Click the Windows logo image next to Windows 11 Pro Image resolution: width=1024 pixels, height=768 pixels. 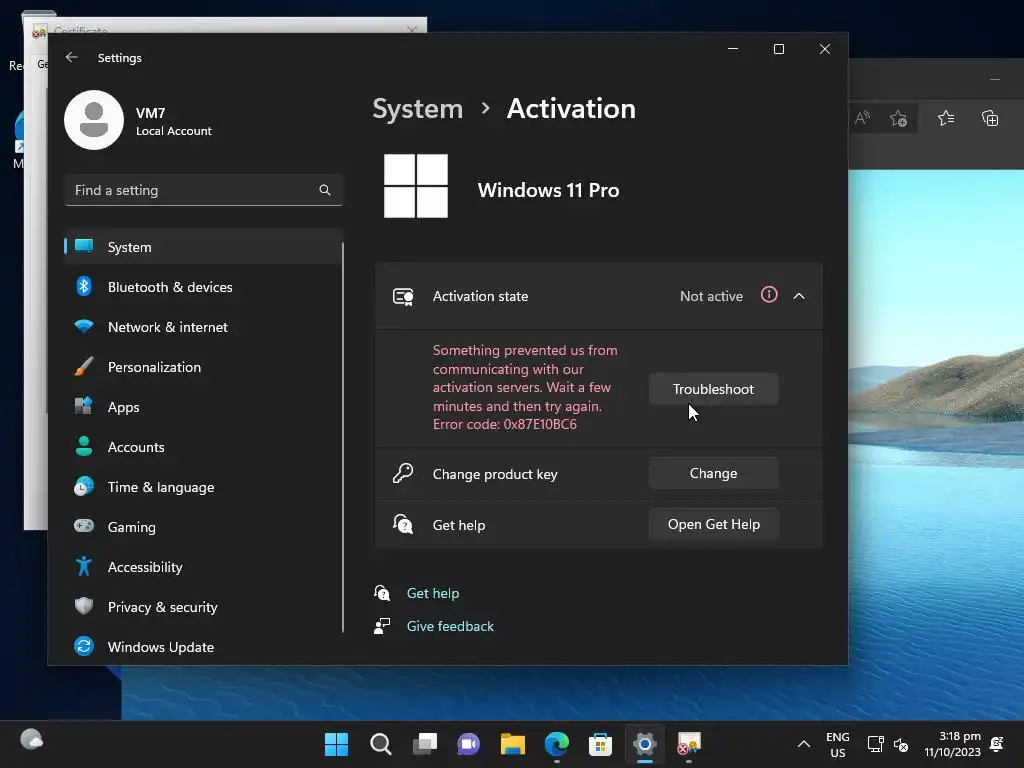[416, 186]
